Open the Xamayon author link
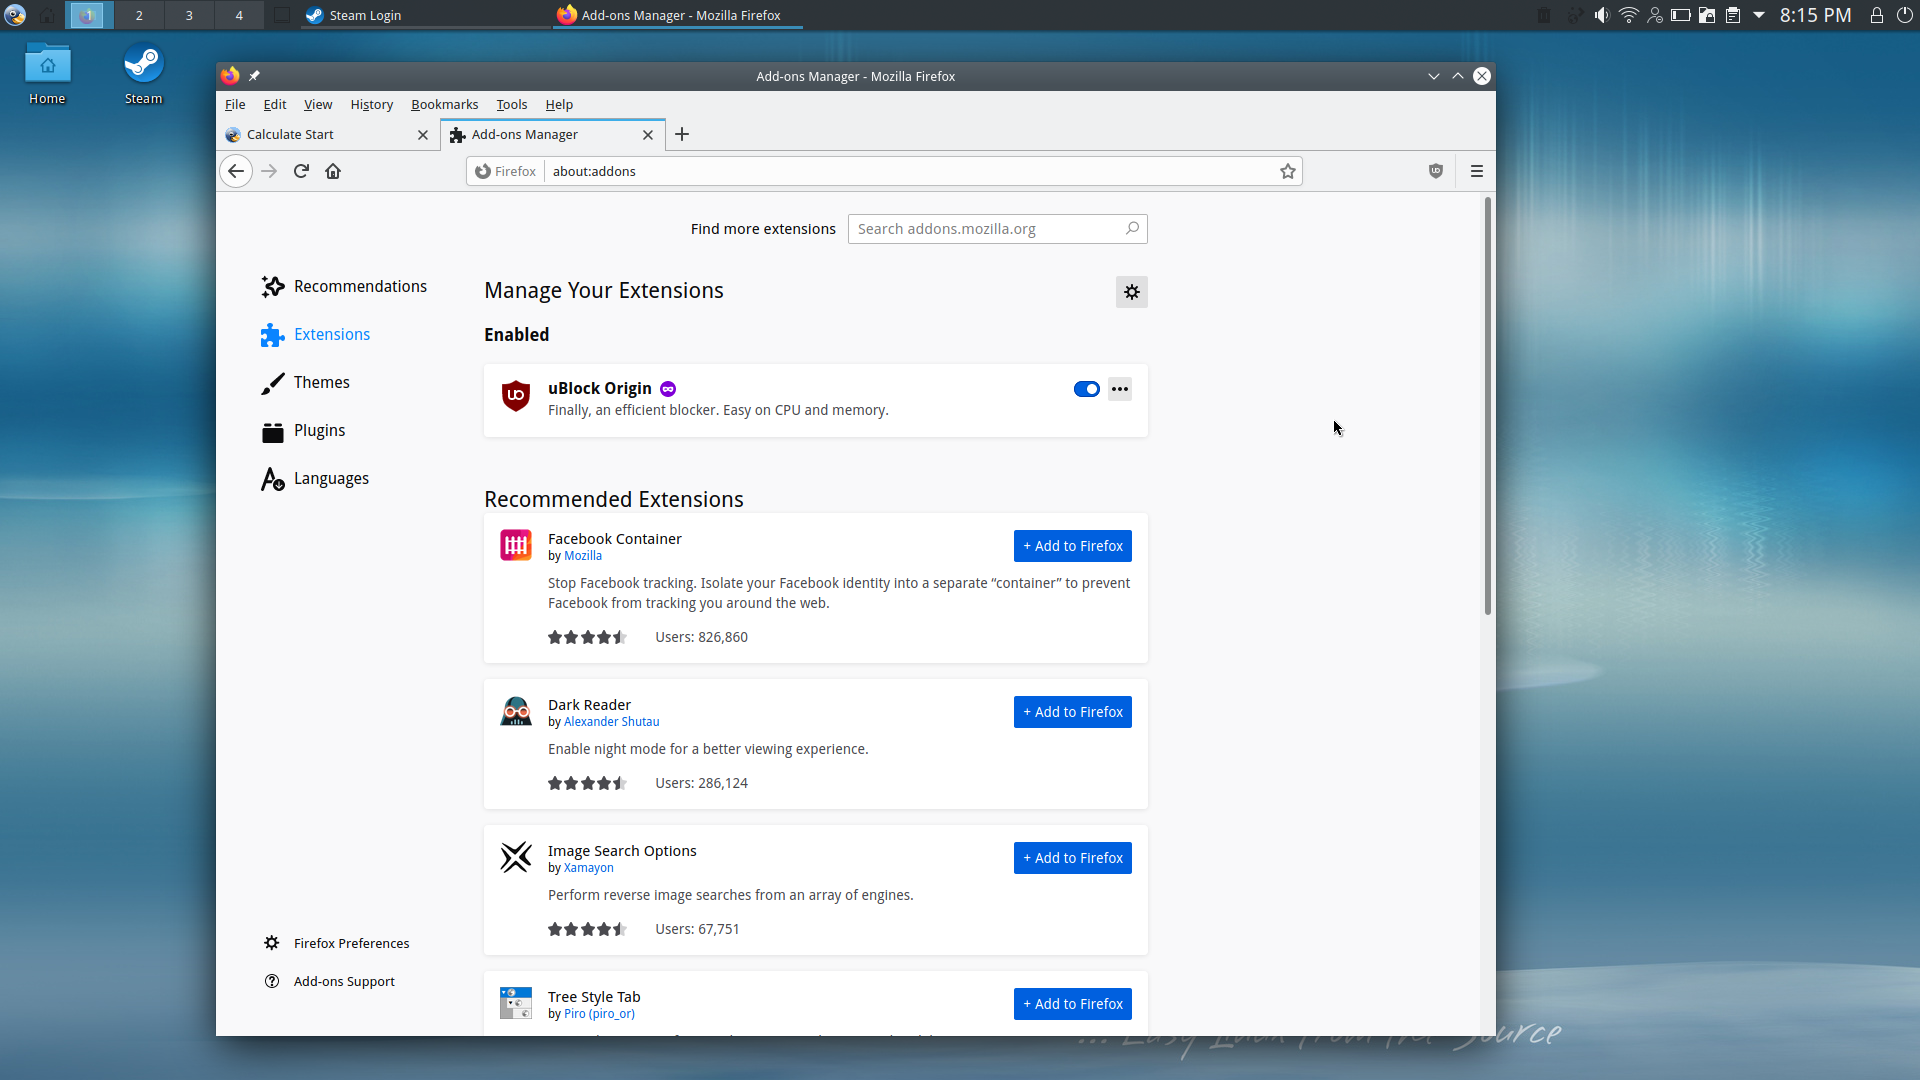 coord(588,868)
